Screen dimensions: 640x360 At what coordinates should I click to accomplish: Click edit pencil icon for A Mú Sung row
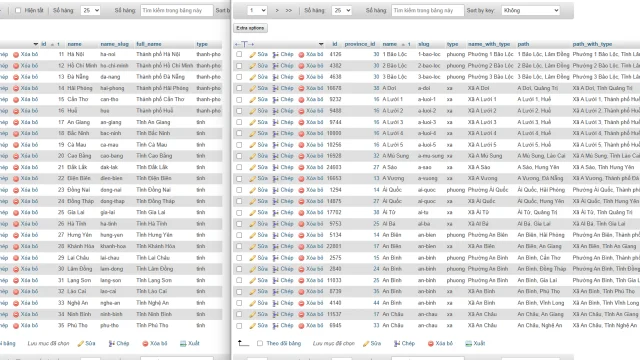coord(253,156)
